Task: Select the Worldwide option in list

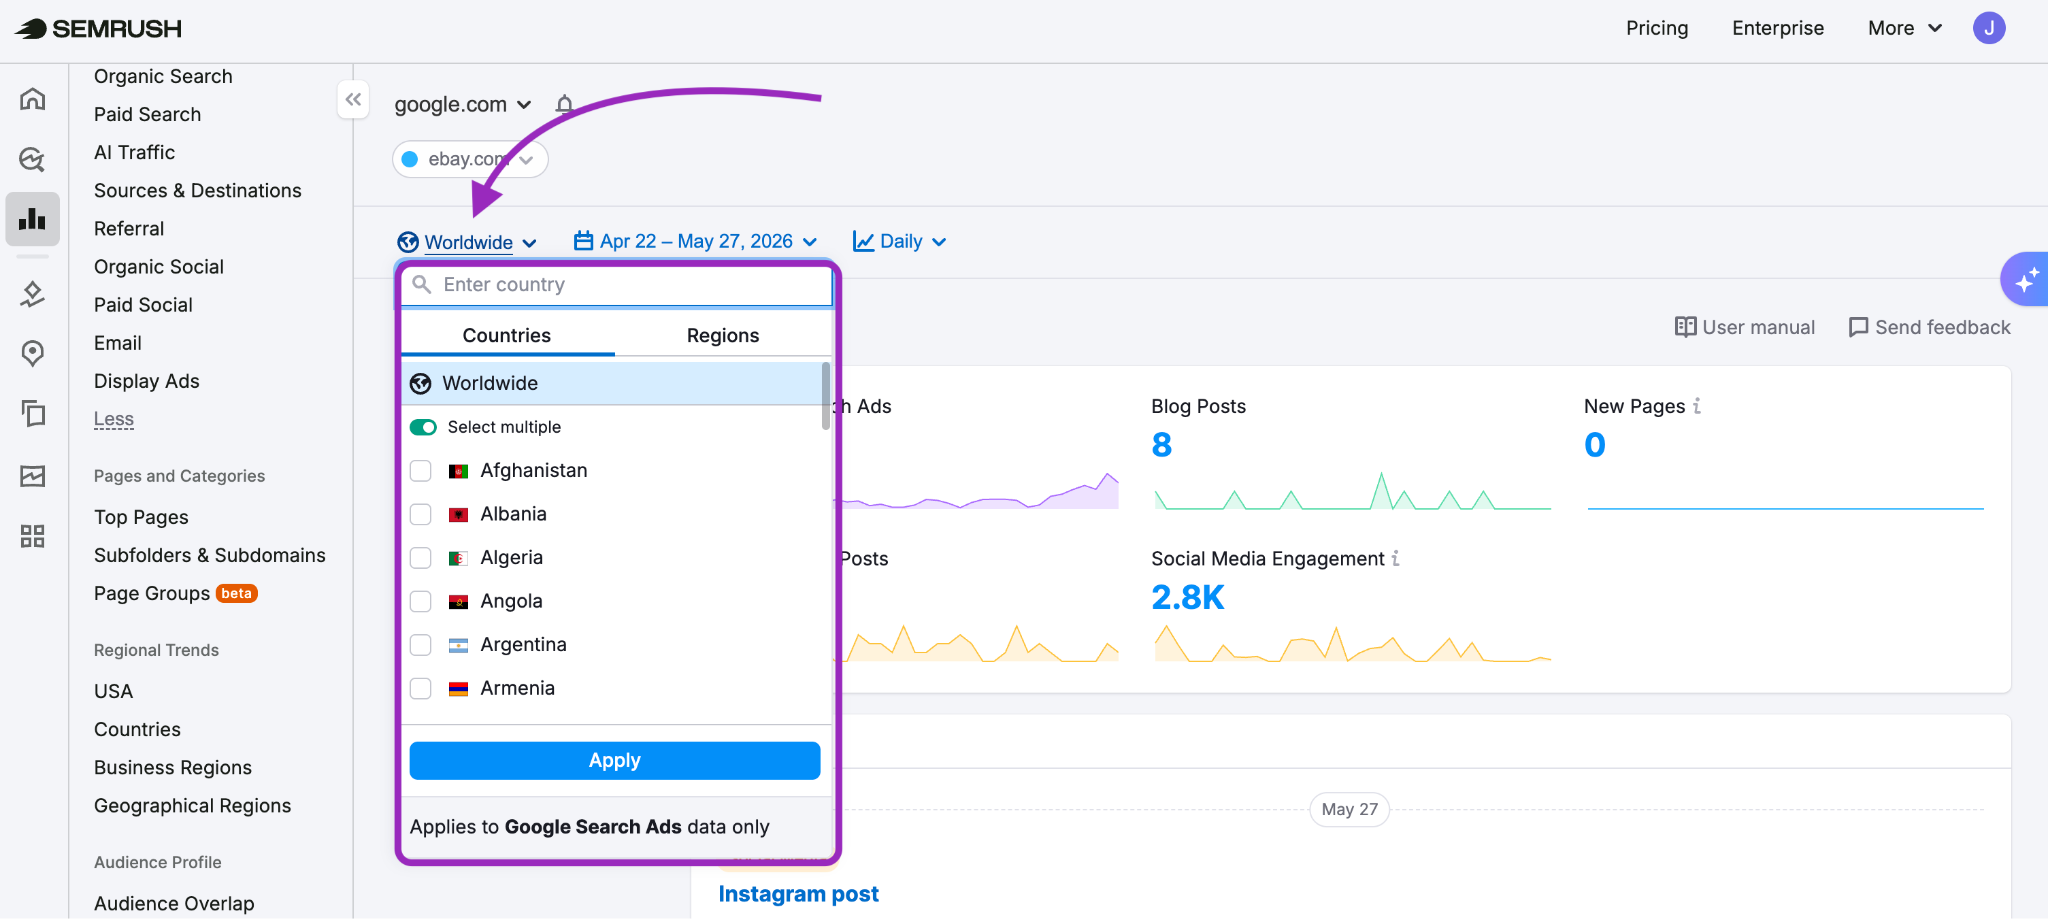Action: coord(611,384)
